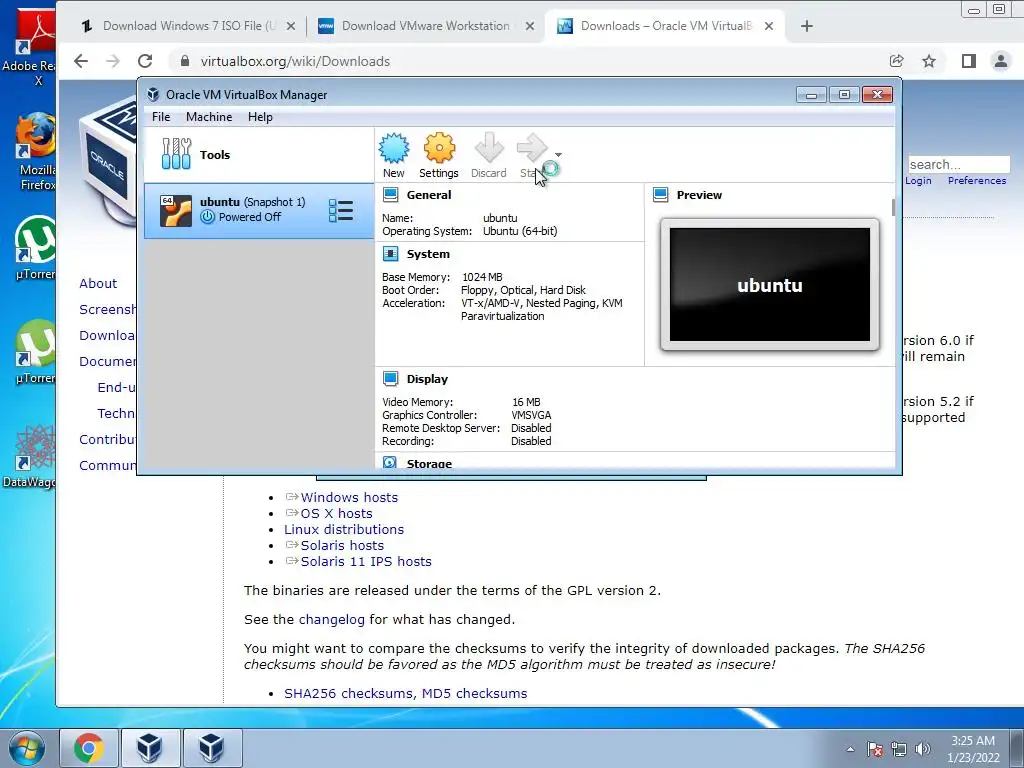Select the Downloads Oracle VM VirtualBox tab

tap(666, 26)
